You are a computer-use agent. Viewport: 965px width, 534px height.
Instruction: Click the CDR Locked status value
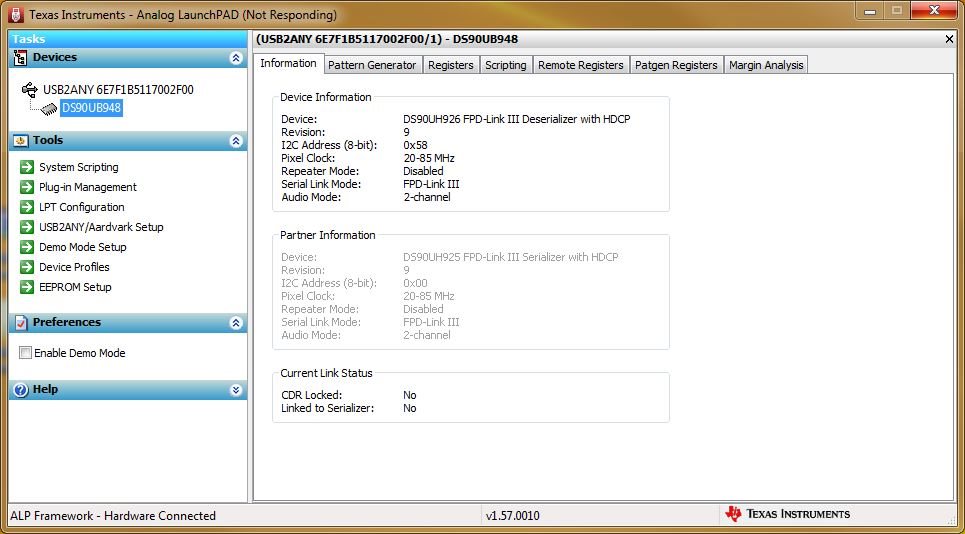click(x=410, y=395)
